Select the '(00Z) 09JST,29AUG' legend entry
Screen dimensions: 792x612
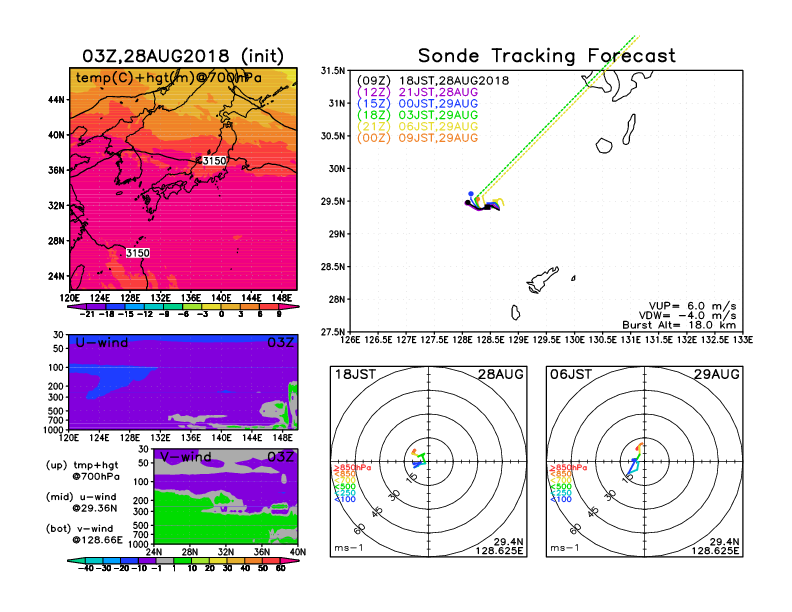(417, 138)
